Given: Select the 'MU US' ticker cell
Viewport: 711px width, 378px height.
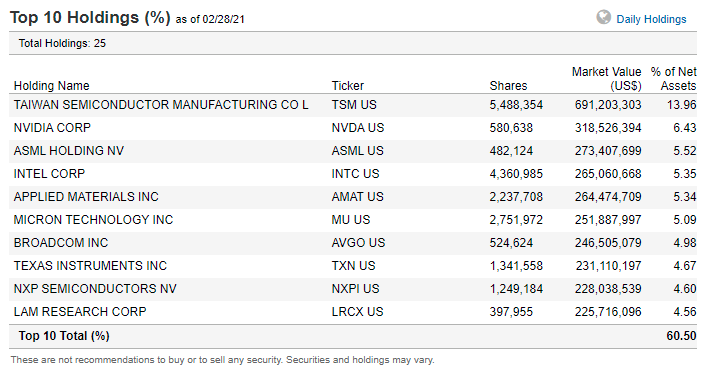Looking at the screenshot, I should [x=351, y=220].
